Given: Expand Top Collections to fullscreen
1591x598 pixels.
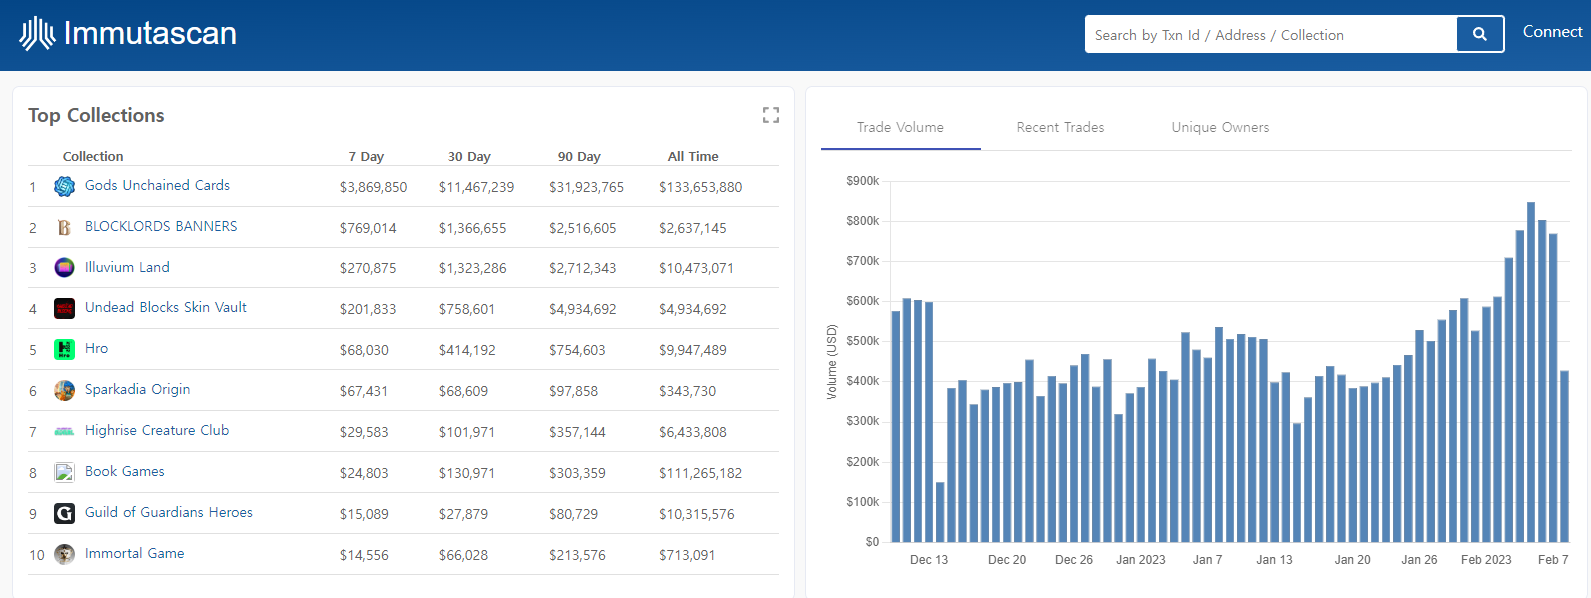Looking at the screenshot, I should [770, 115].
